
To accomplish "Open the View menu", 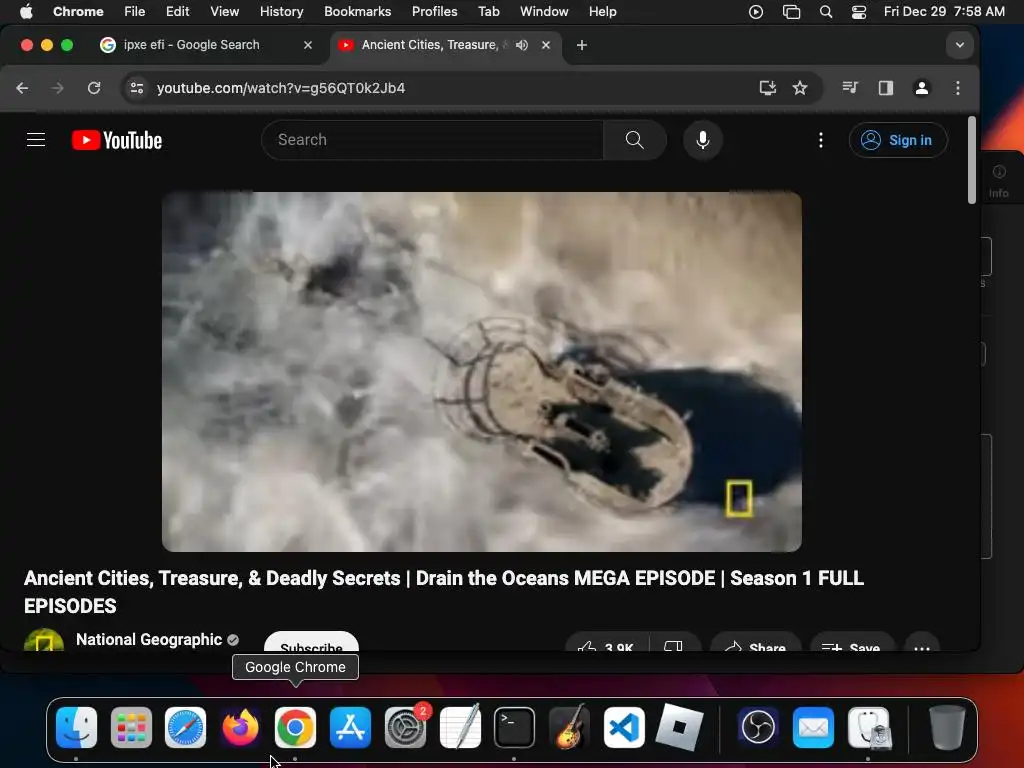I will (224, 11).
